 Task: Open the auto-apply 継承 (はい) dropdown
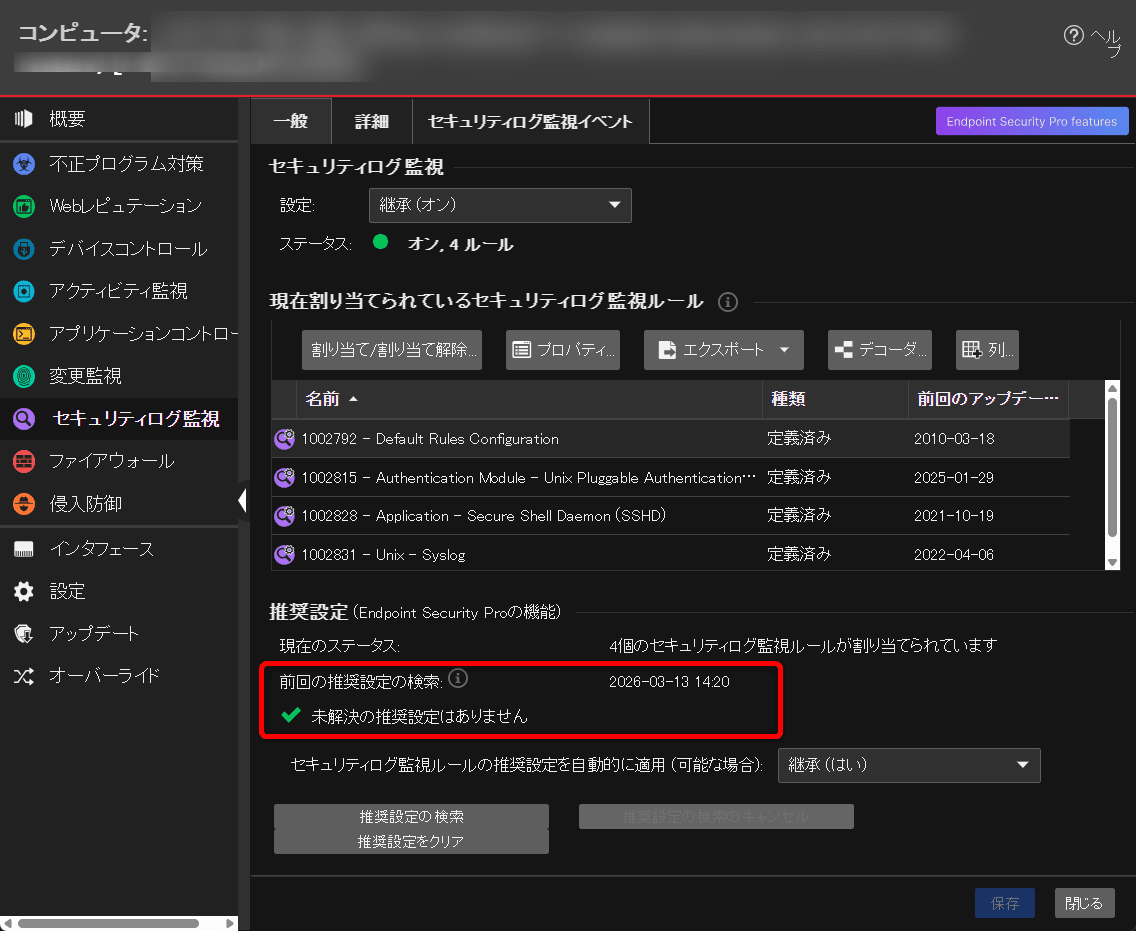[x=909, y=765]
